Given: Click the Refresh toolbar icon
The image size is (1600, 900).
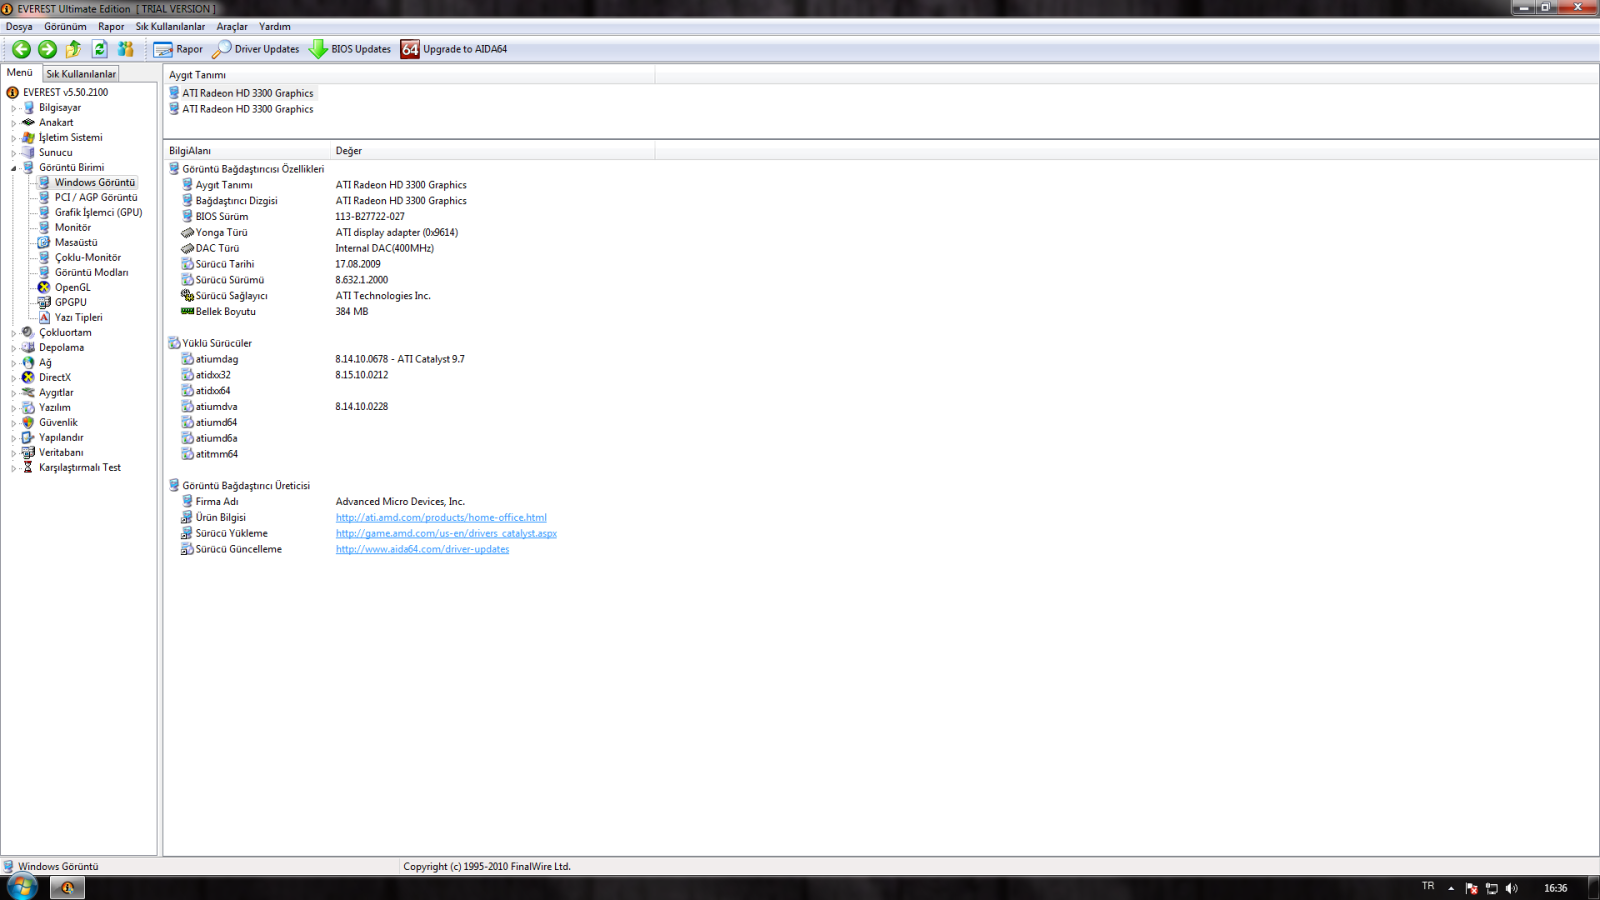Looking at the screenshot, I should tap(99, 49).
